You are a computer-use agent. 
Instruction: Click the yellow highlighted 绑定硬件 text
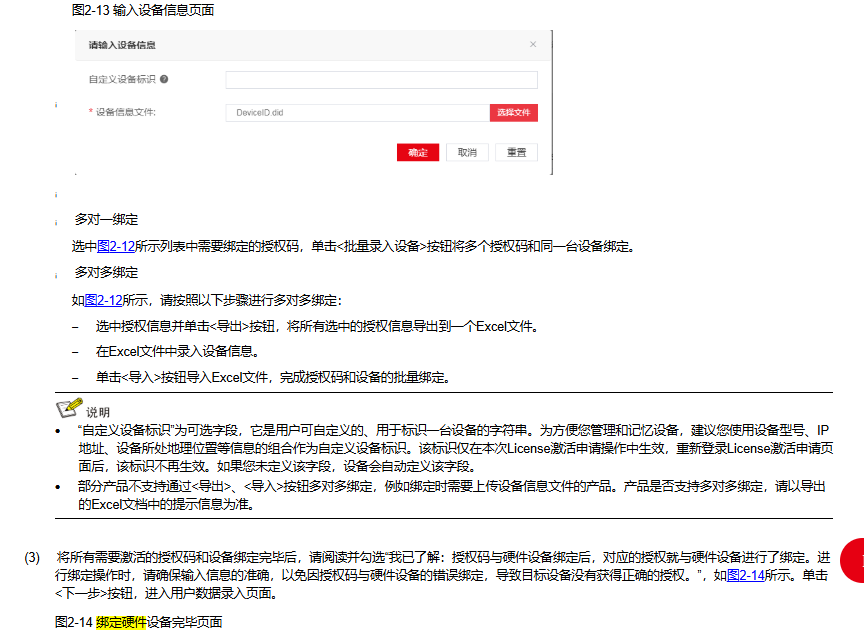click(121, 622)
